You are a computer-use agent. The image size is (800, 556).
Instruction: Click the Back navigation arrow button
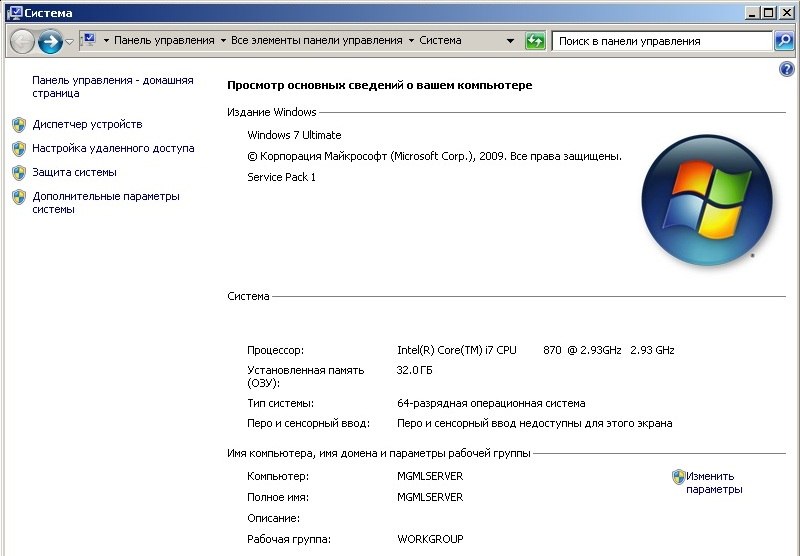[22, 42]
